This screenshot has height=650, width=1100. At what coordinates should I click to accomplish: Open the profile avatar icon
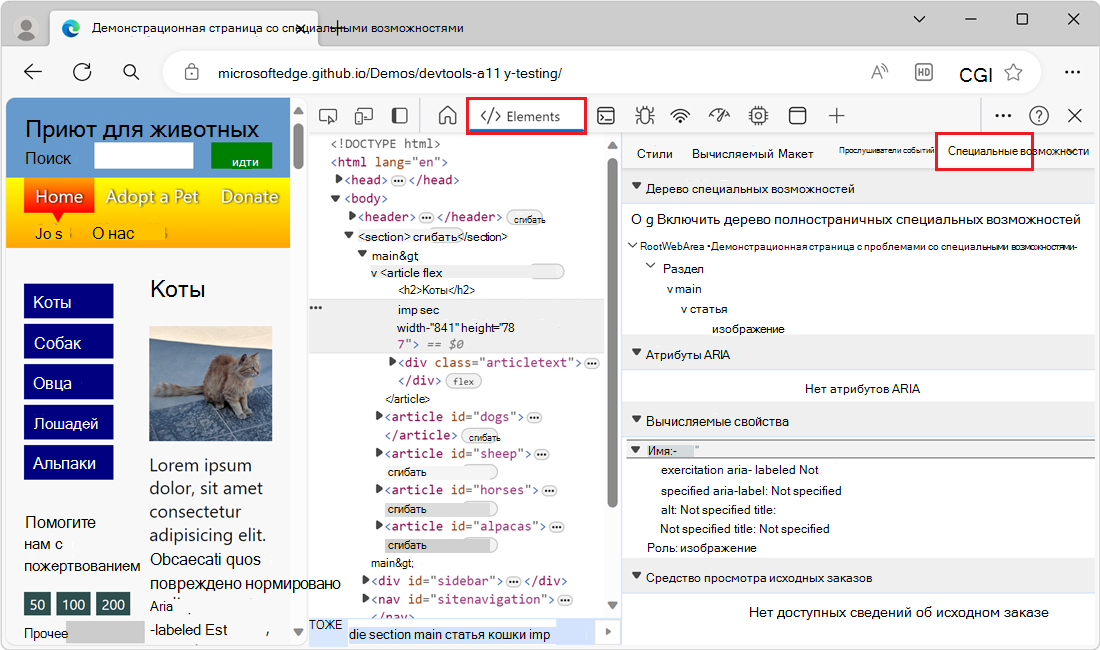27,28
